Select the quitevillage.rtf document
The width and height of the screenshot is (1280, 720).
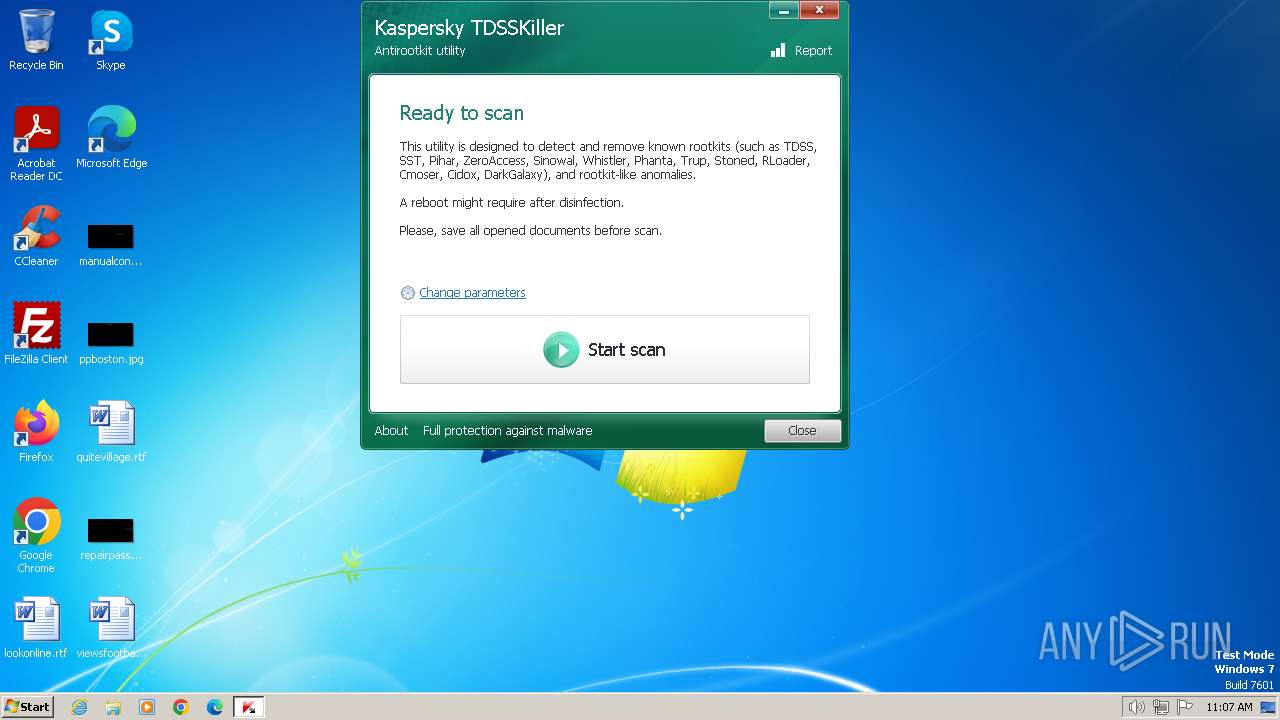point(111,431)
